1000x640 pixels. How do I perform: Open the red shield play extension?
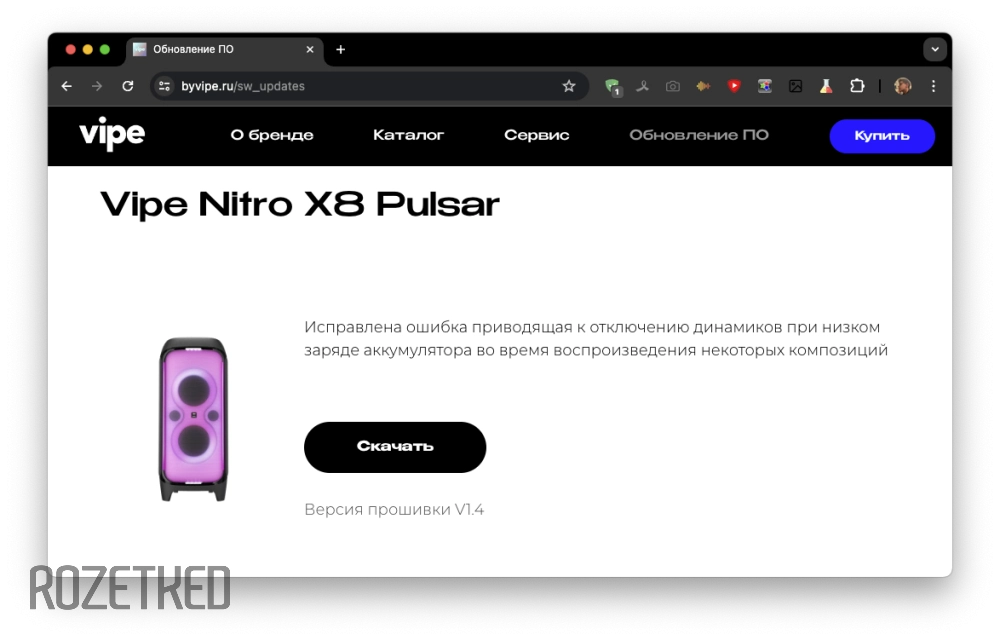pyautogui.click(x=734, y=86)
